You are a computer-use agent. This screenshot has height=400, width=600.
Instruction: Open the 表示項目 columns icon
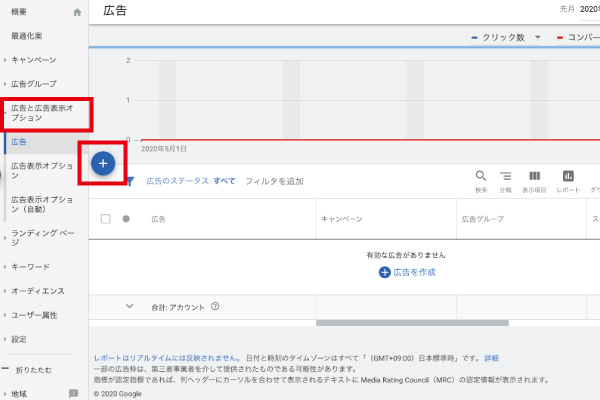pos(534,176)
